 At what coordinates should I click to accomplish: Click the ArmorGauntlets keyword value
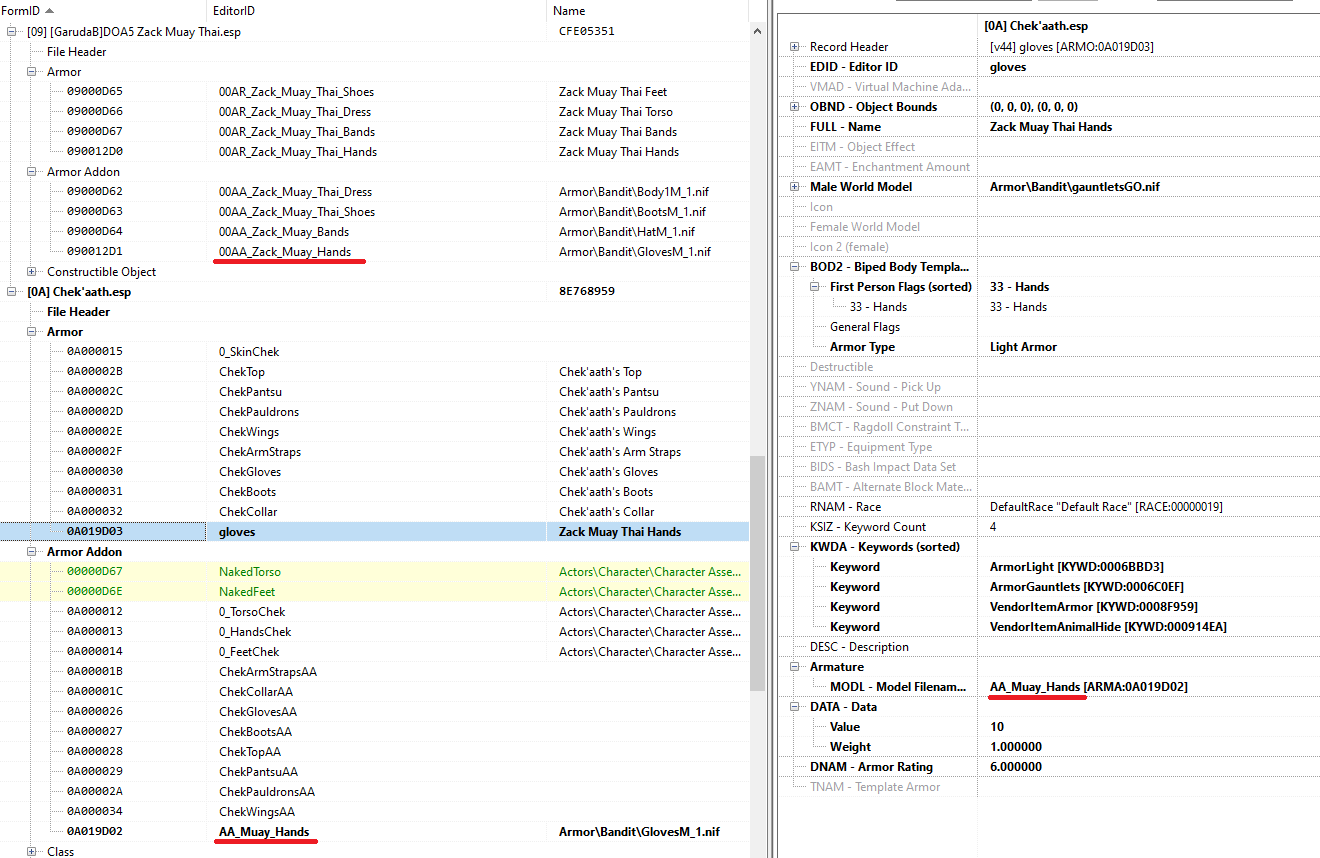[1087, 587]
